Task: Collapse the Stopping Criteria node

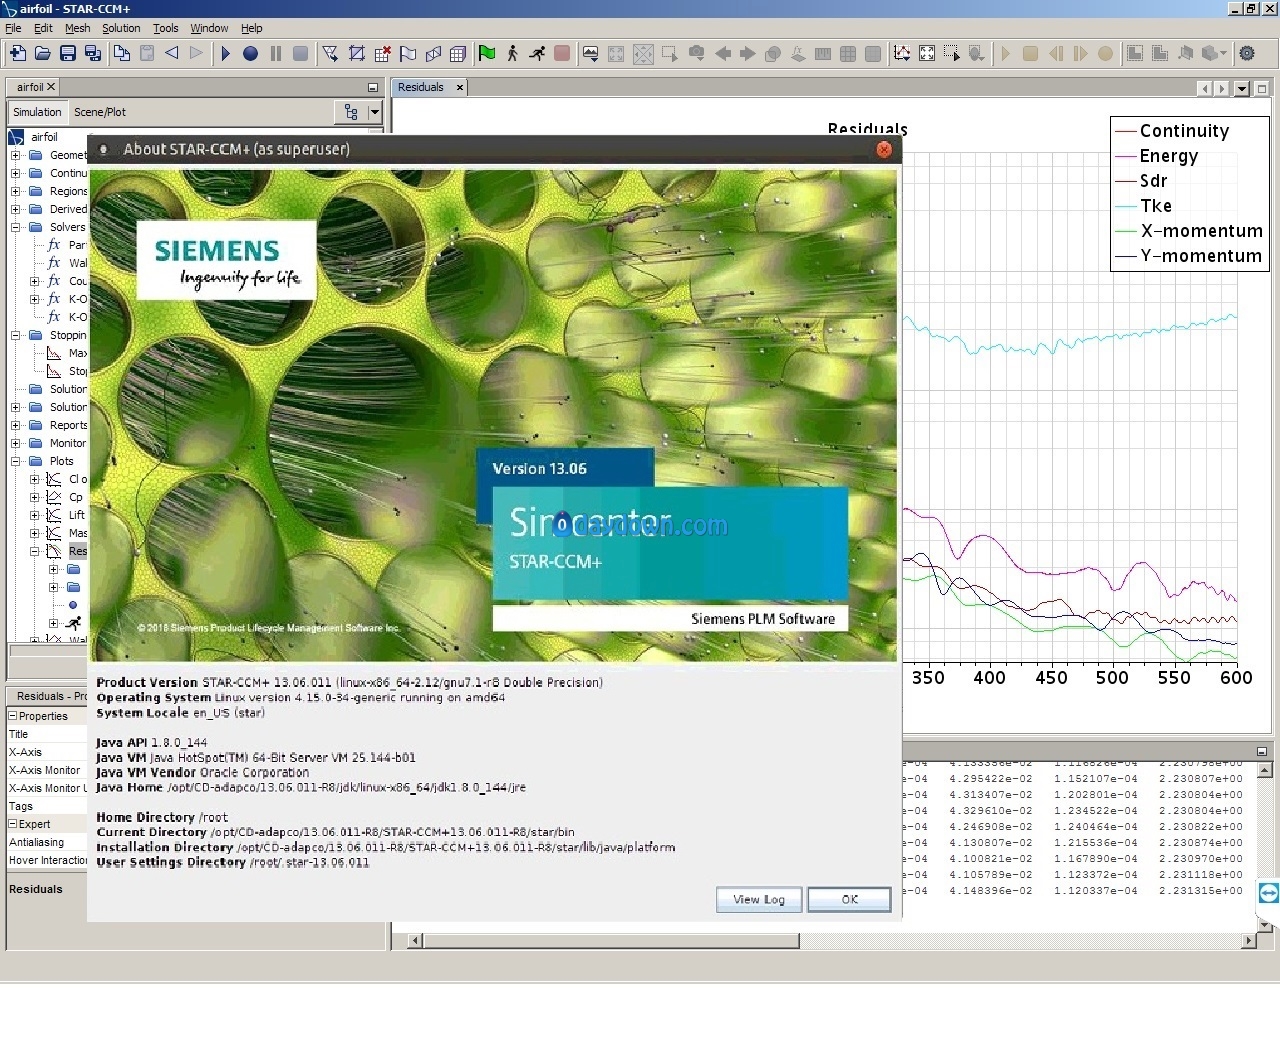Action: pyautogui.click(x=15, y=335)
